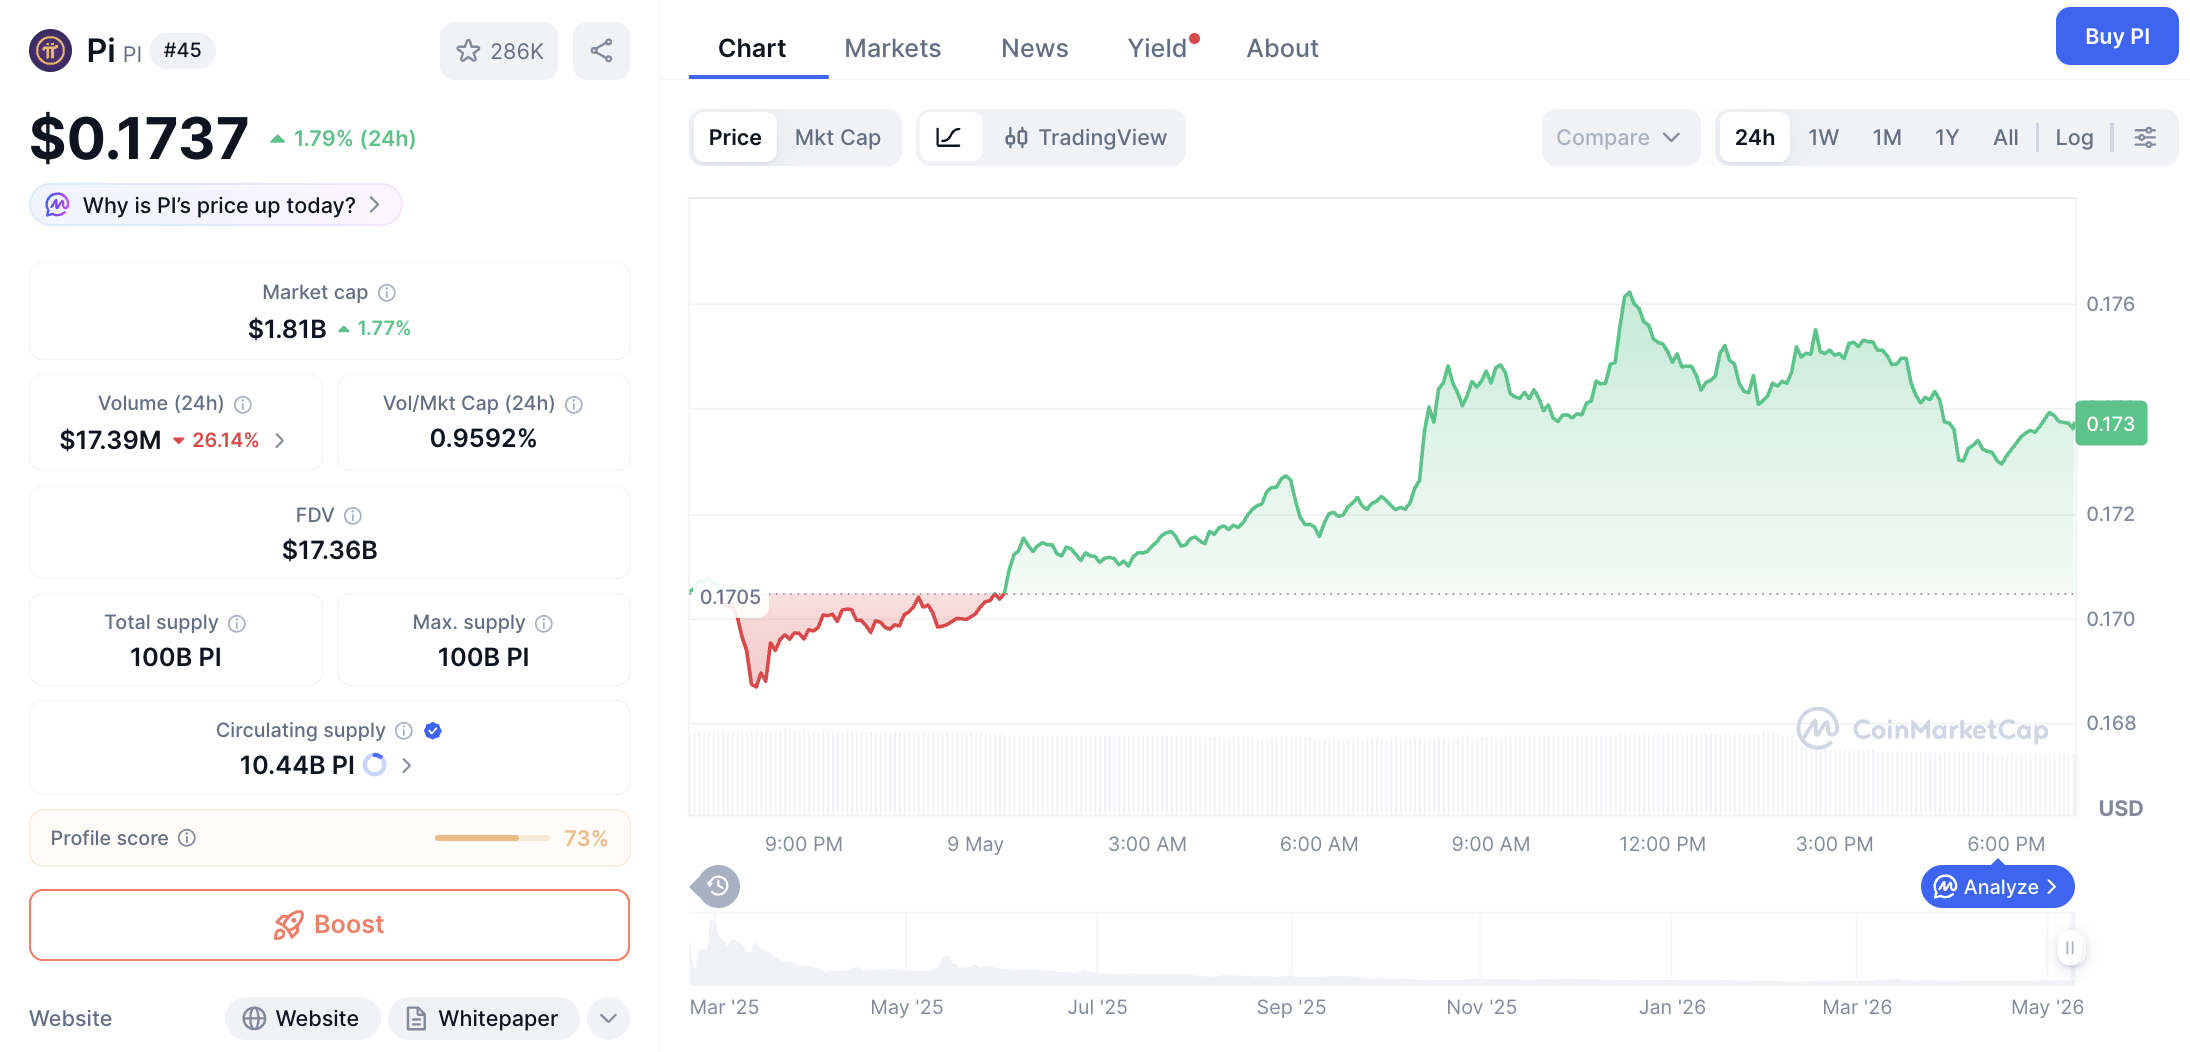
Task: Click the Total supply info icon
Action: coord(237,623)
